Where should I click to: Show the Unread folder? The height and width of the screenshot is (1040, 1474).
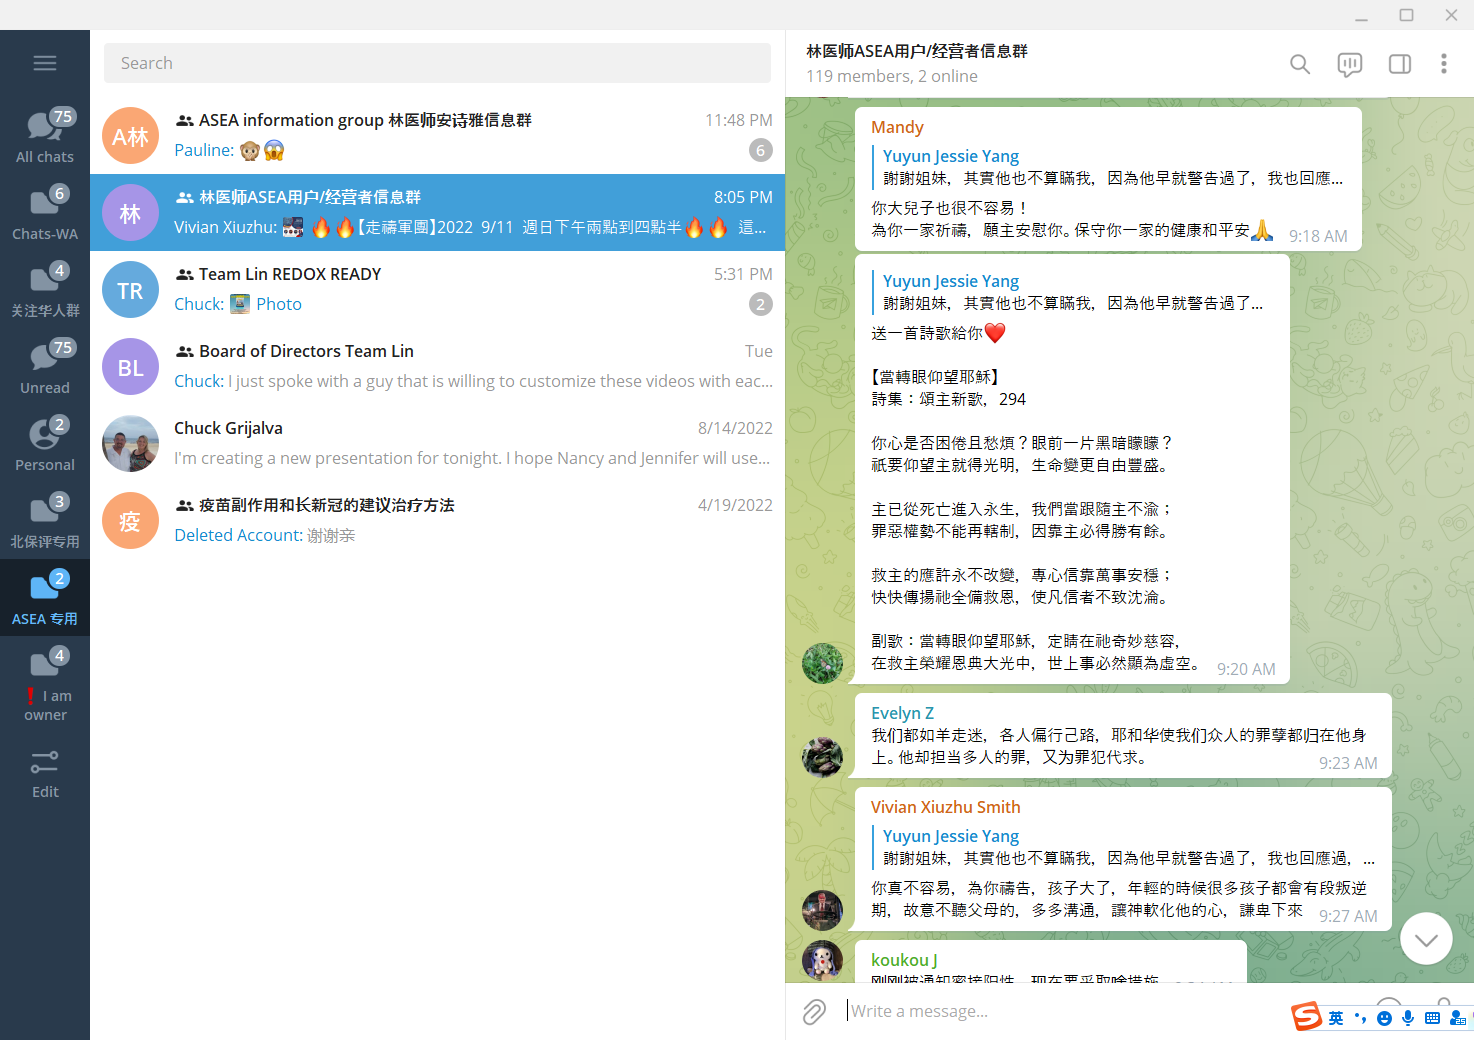45,367
